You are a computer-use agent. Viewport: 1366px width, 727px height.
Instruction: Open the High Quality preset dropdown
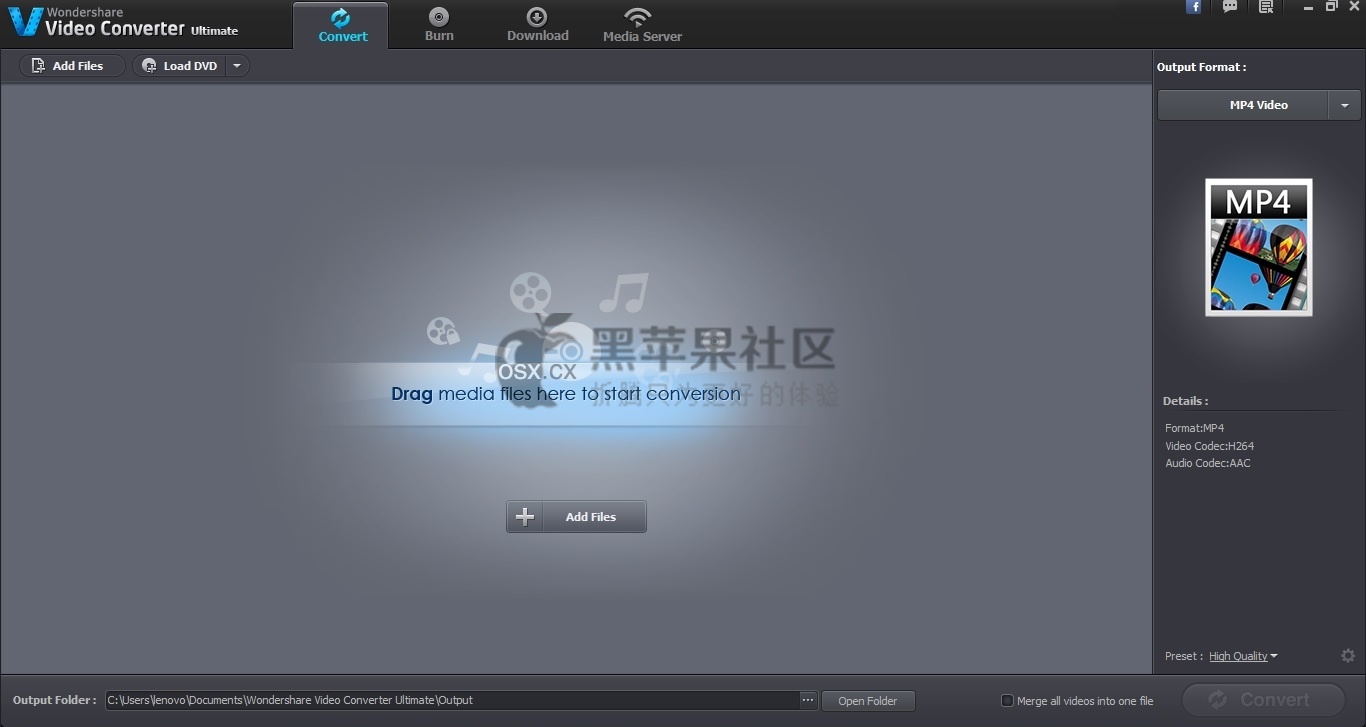(x=1243, y=656)
